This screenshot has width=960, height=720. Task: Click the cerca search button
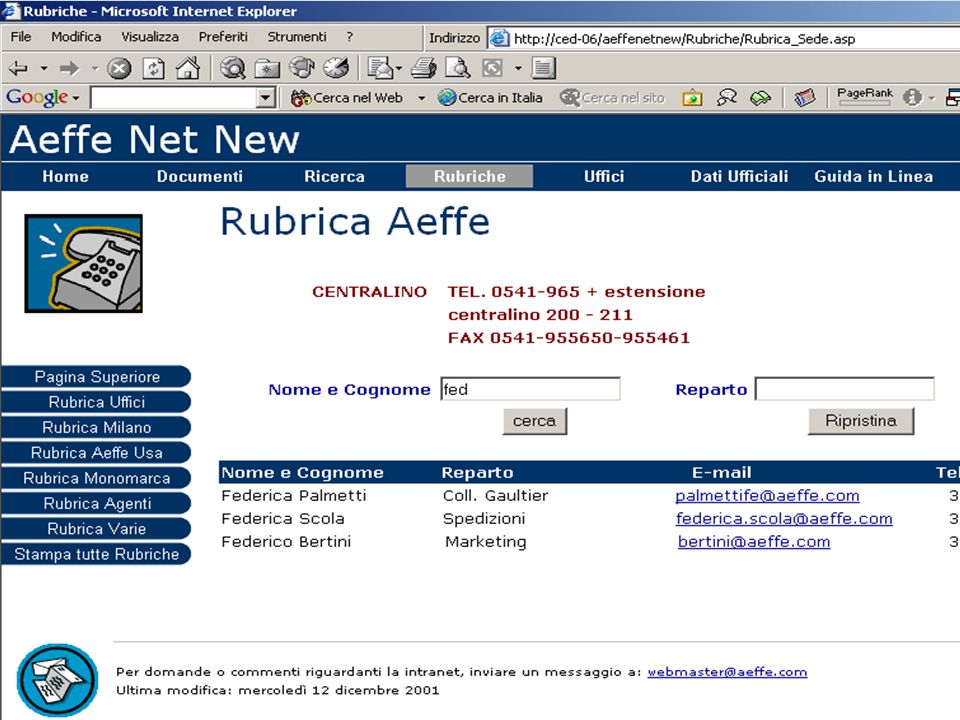coord(534,421)
